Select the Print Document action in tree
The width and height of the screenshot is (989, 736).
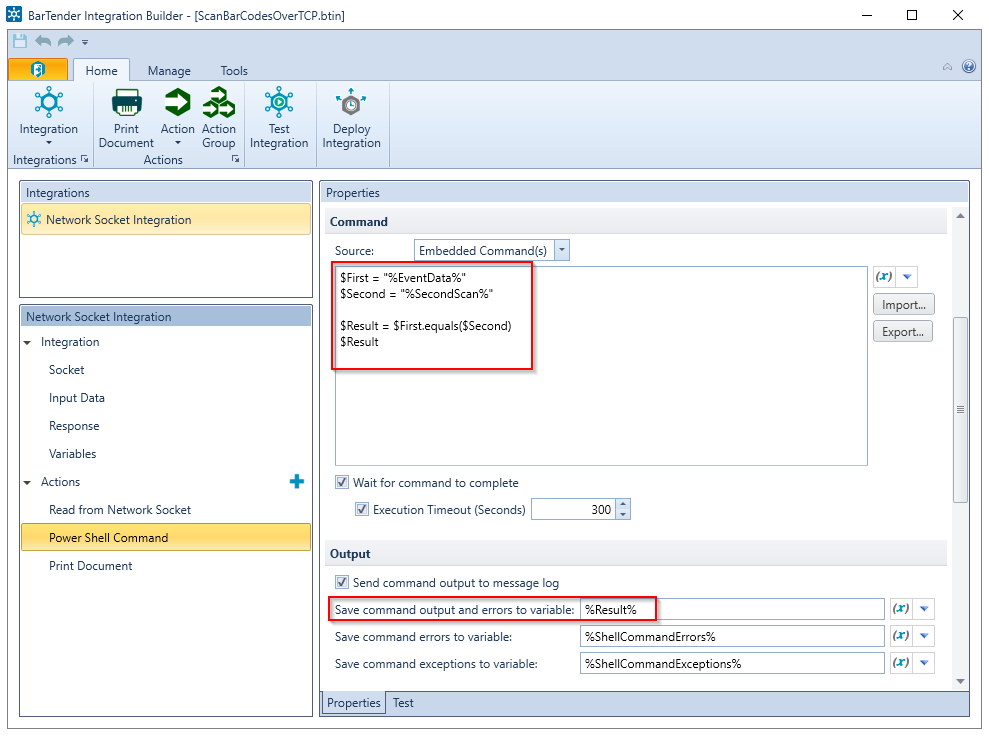(x=91, y=566)
